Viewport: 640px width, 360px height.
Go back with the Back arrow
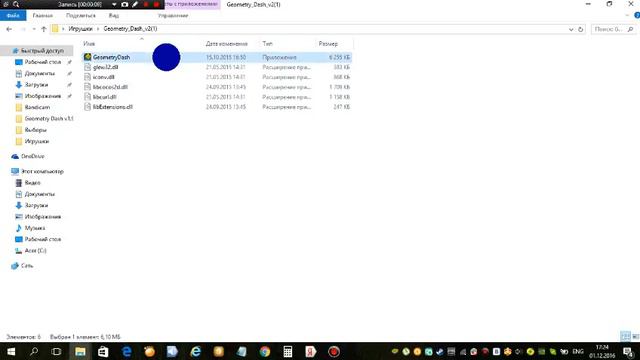click(9, 29)
